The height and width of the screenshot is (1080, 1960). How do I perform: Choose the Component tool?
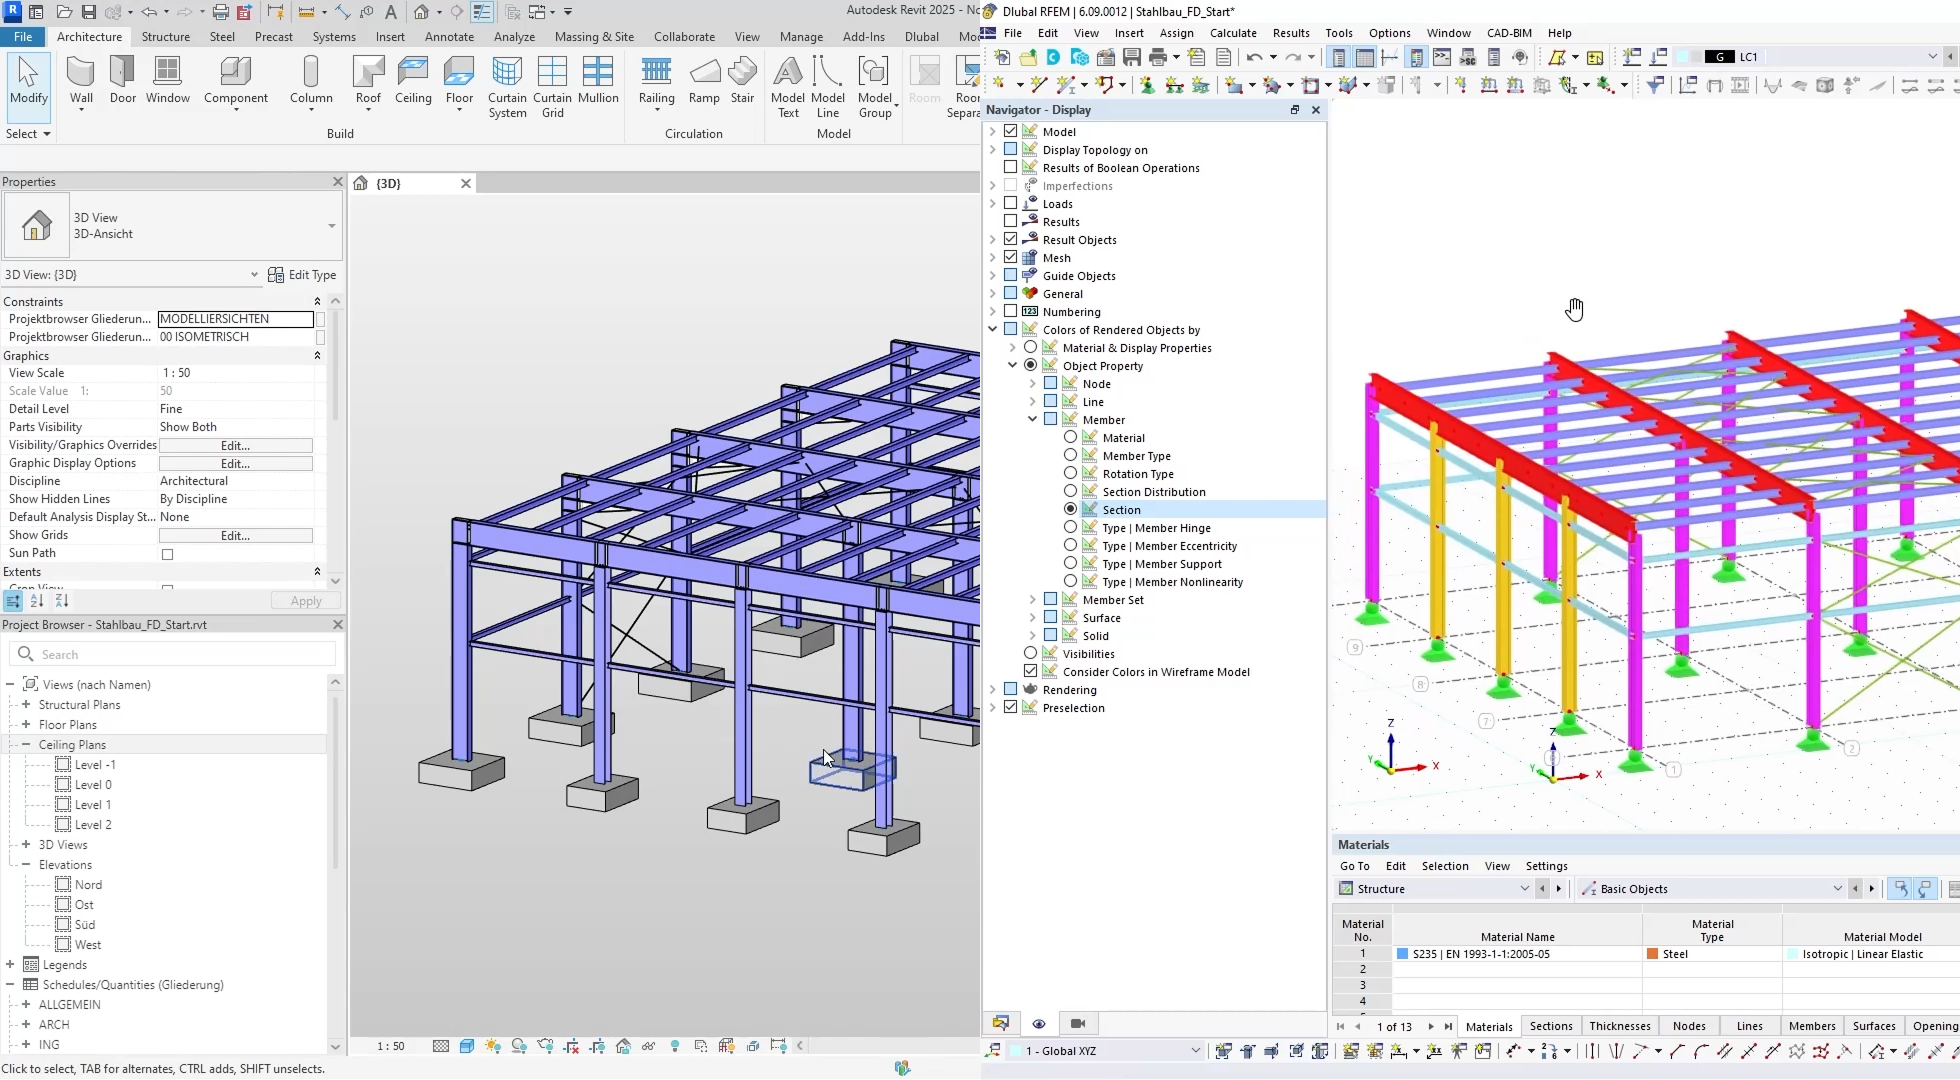tap(236, 80)
